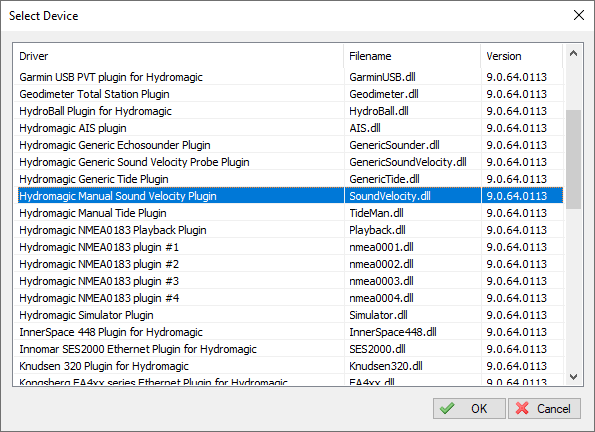Click the scroll up arrow
The width and height of the screenshot is (595, 432).
point(573,54)
